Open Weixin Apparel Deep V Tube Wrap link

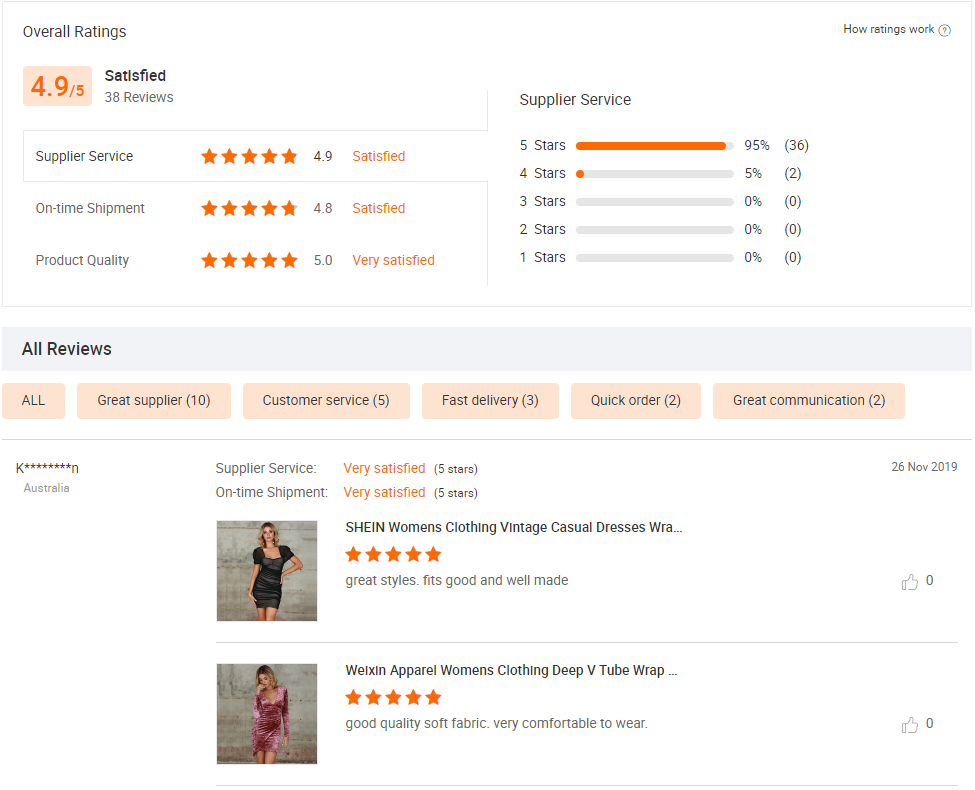(x=511, y=671)
